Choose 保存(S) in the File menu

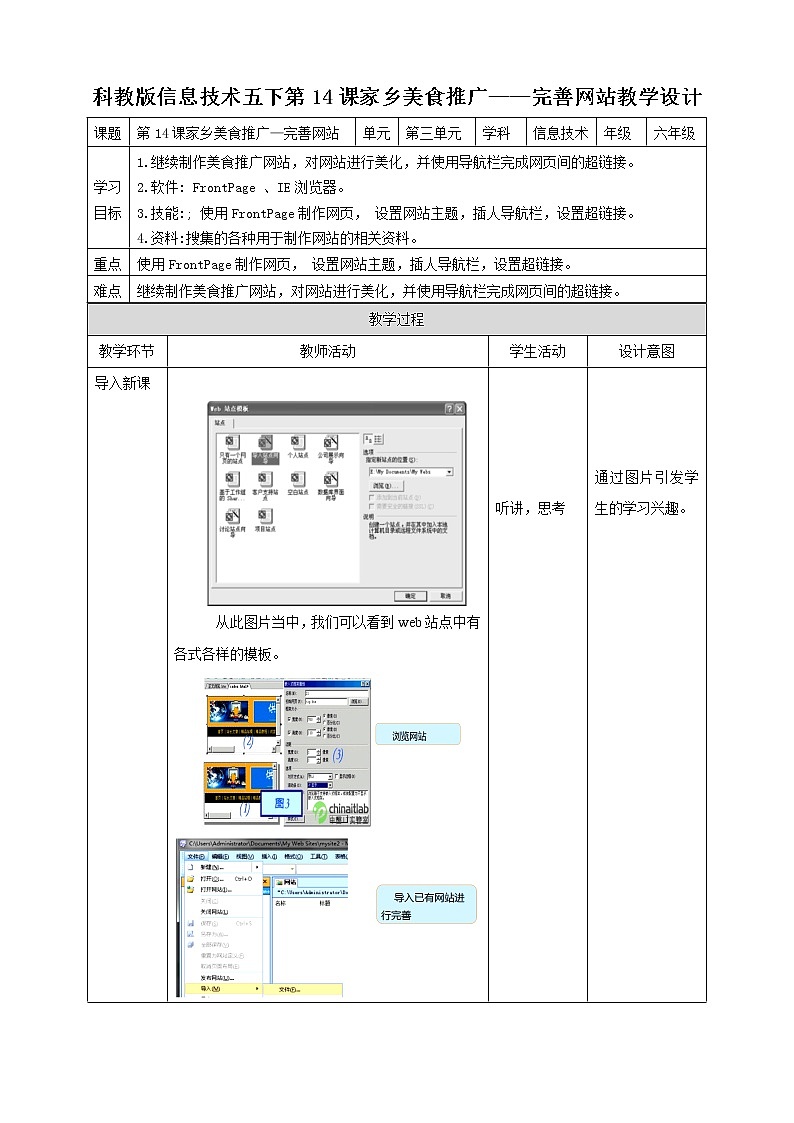[x=224, y=923]
